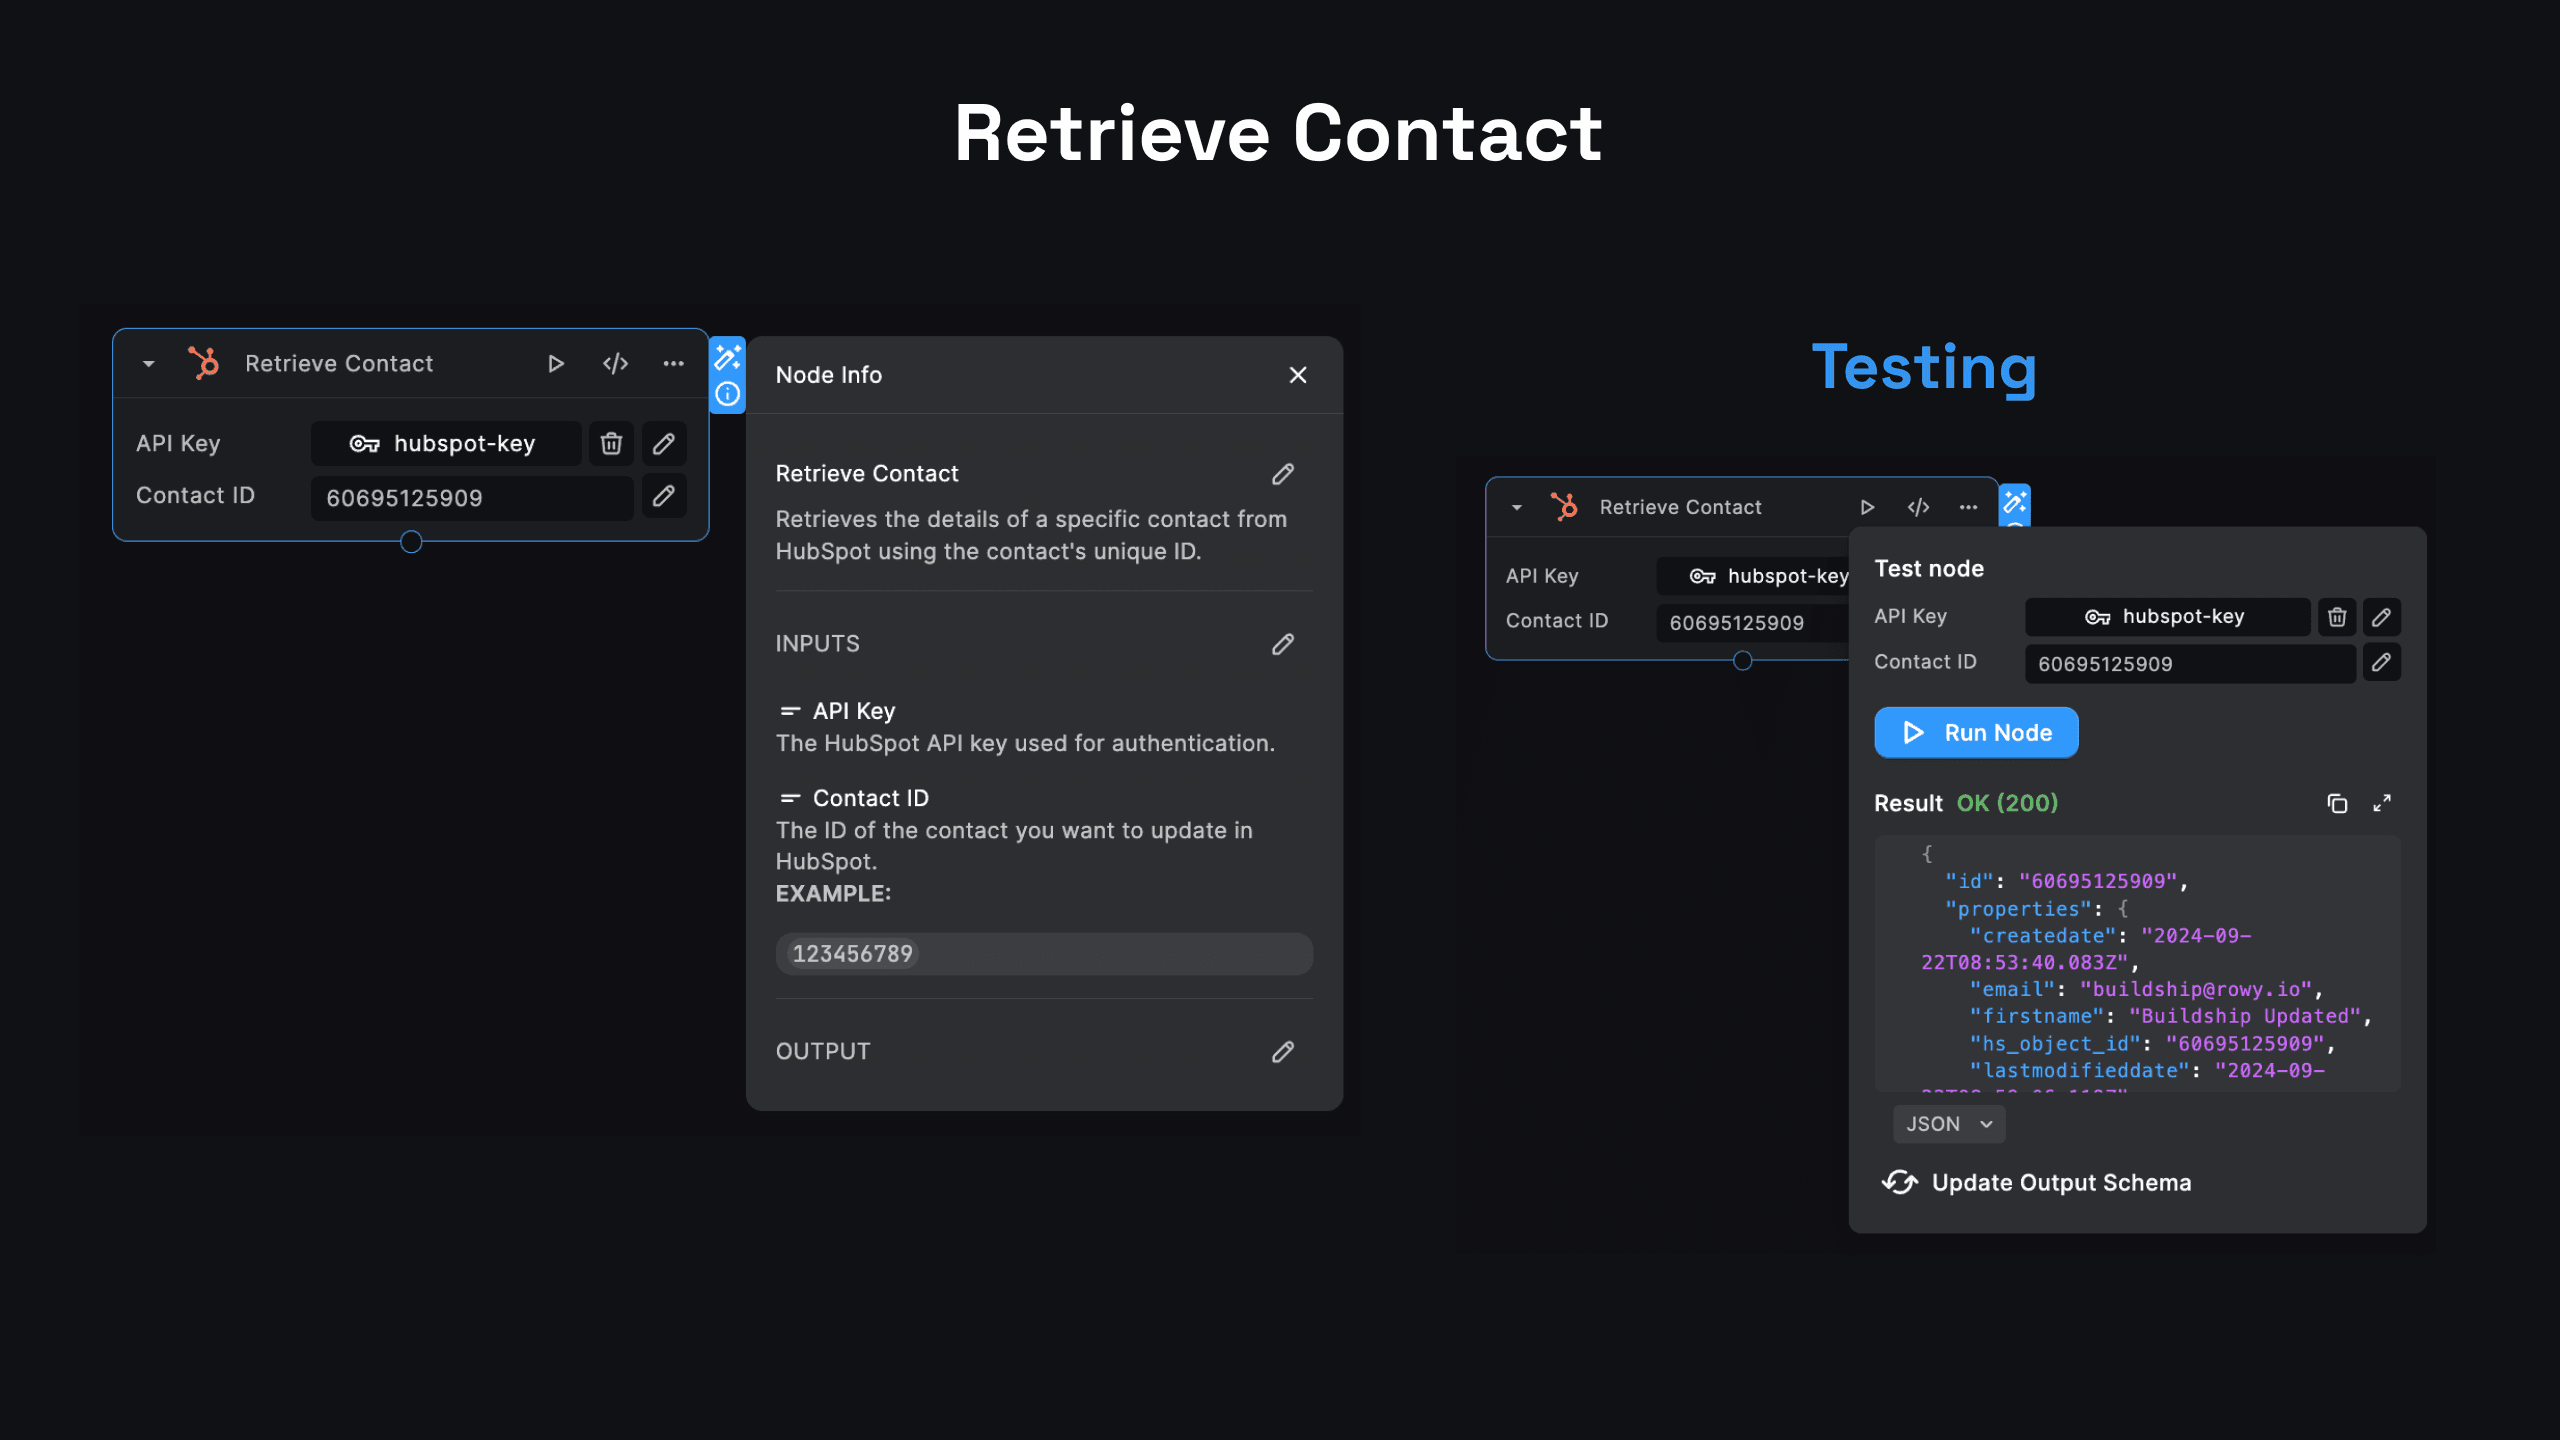Click Contact ID field in right node
This screenshot has height=1440, width=2560.
[1752, 622]
